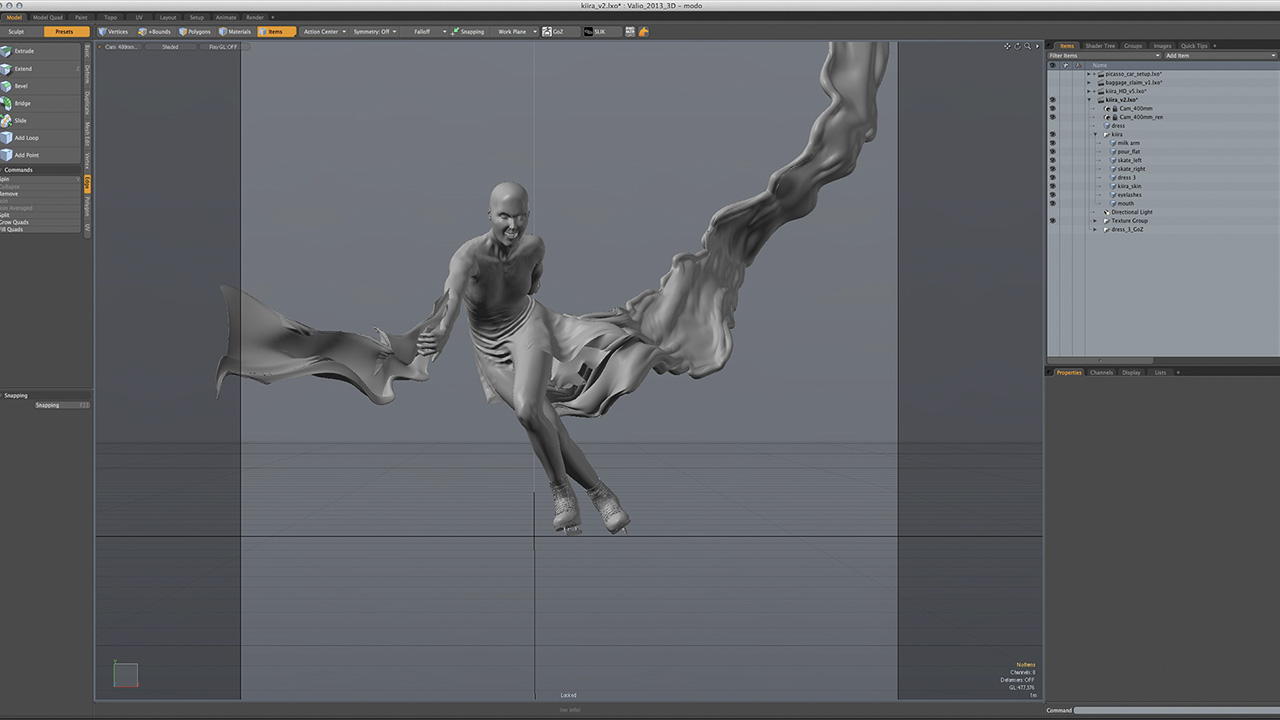Viewport: 1280px width, 720px height.
Task: Click the RayGL:OFF viewport button
Action: point(223,47)
